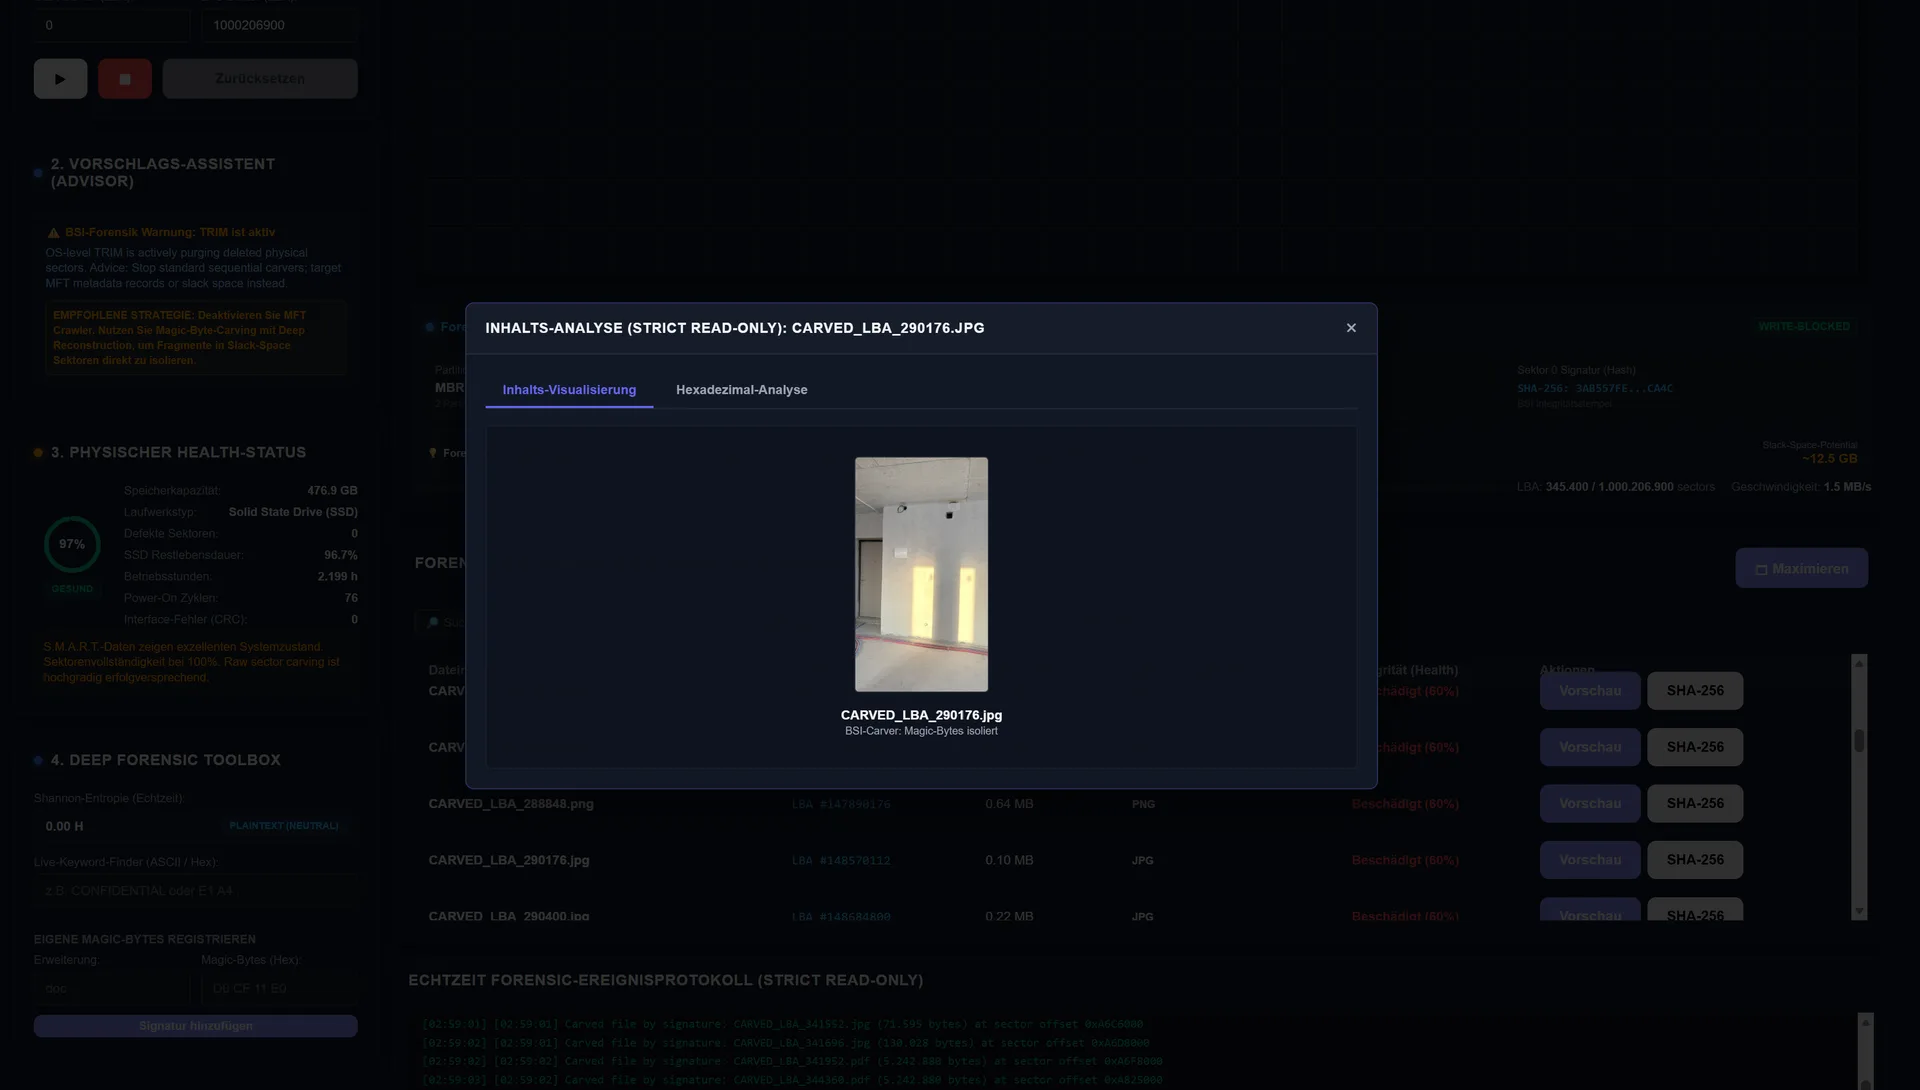Viewport: 1920px width, 1090px height.
Task: Click the 'Solid State Drive (SSD)' drive type value
Action: click(x=293, y=512)
